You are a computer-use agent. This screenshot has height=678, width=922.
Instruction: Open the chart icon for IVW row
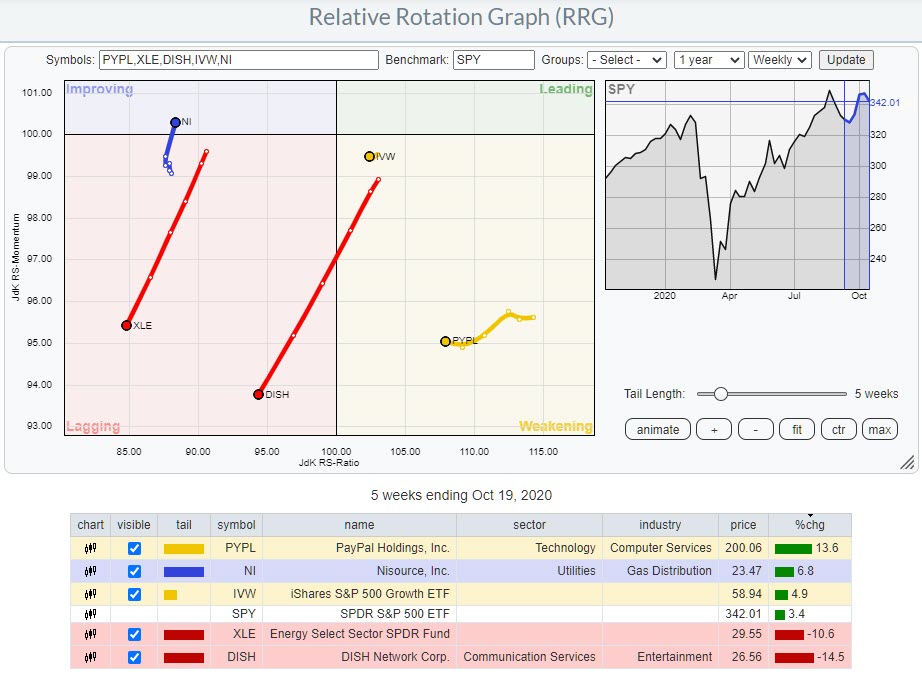tap(91, 592)
